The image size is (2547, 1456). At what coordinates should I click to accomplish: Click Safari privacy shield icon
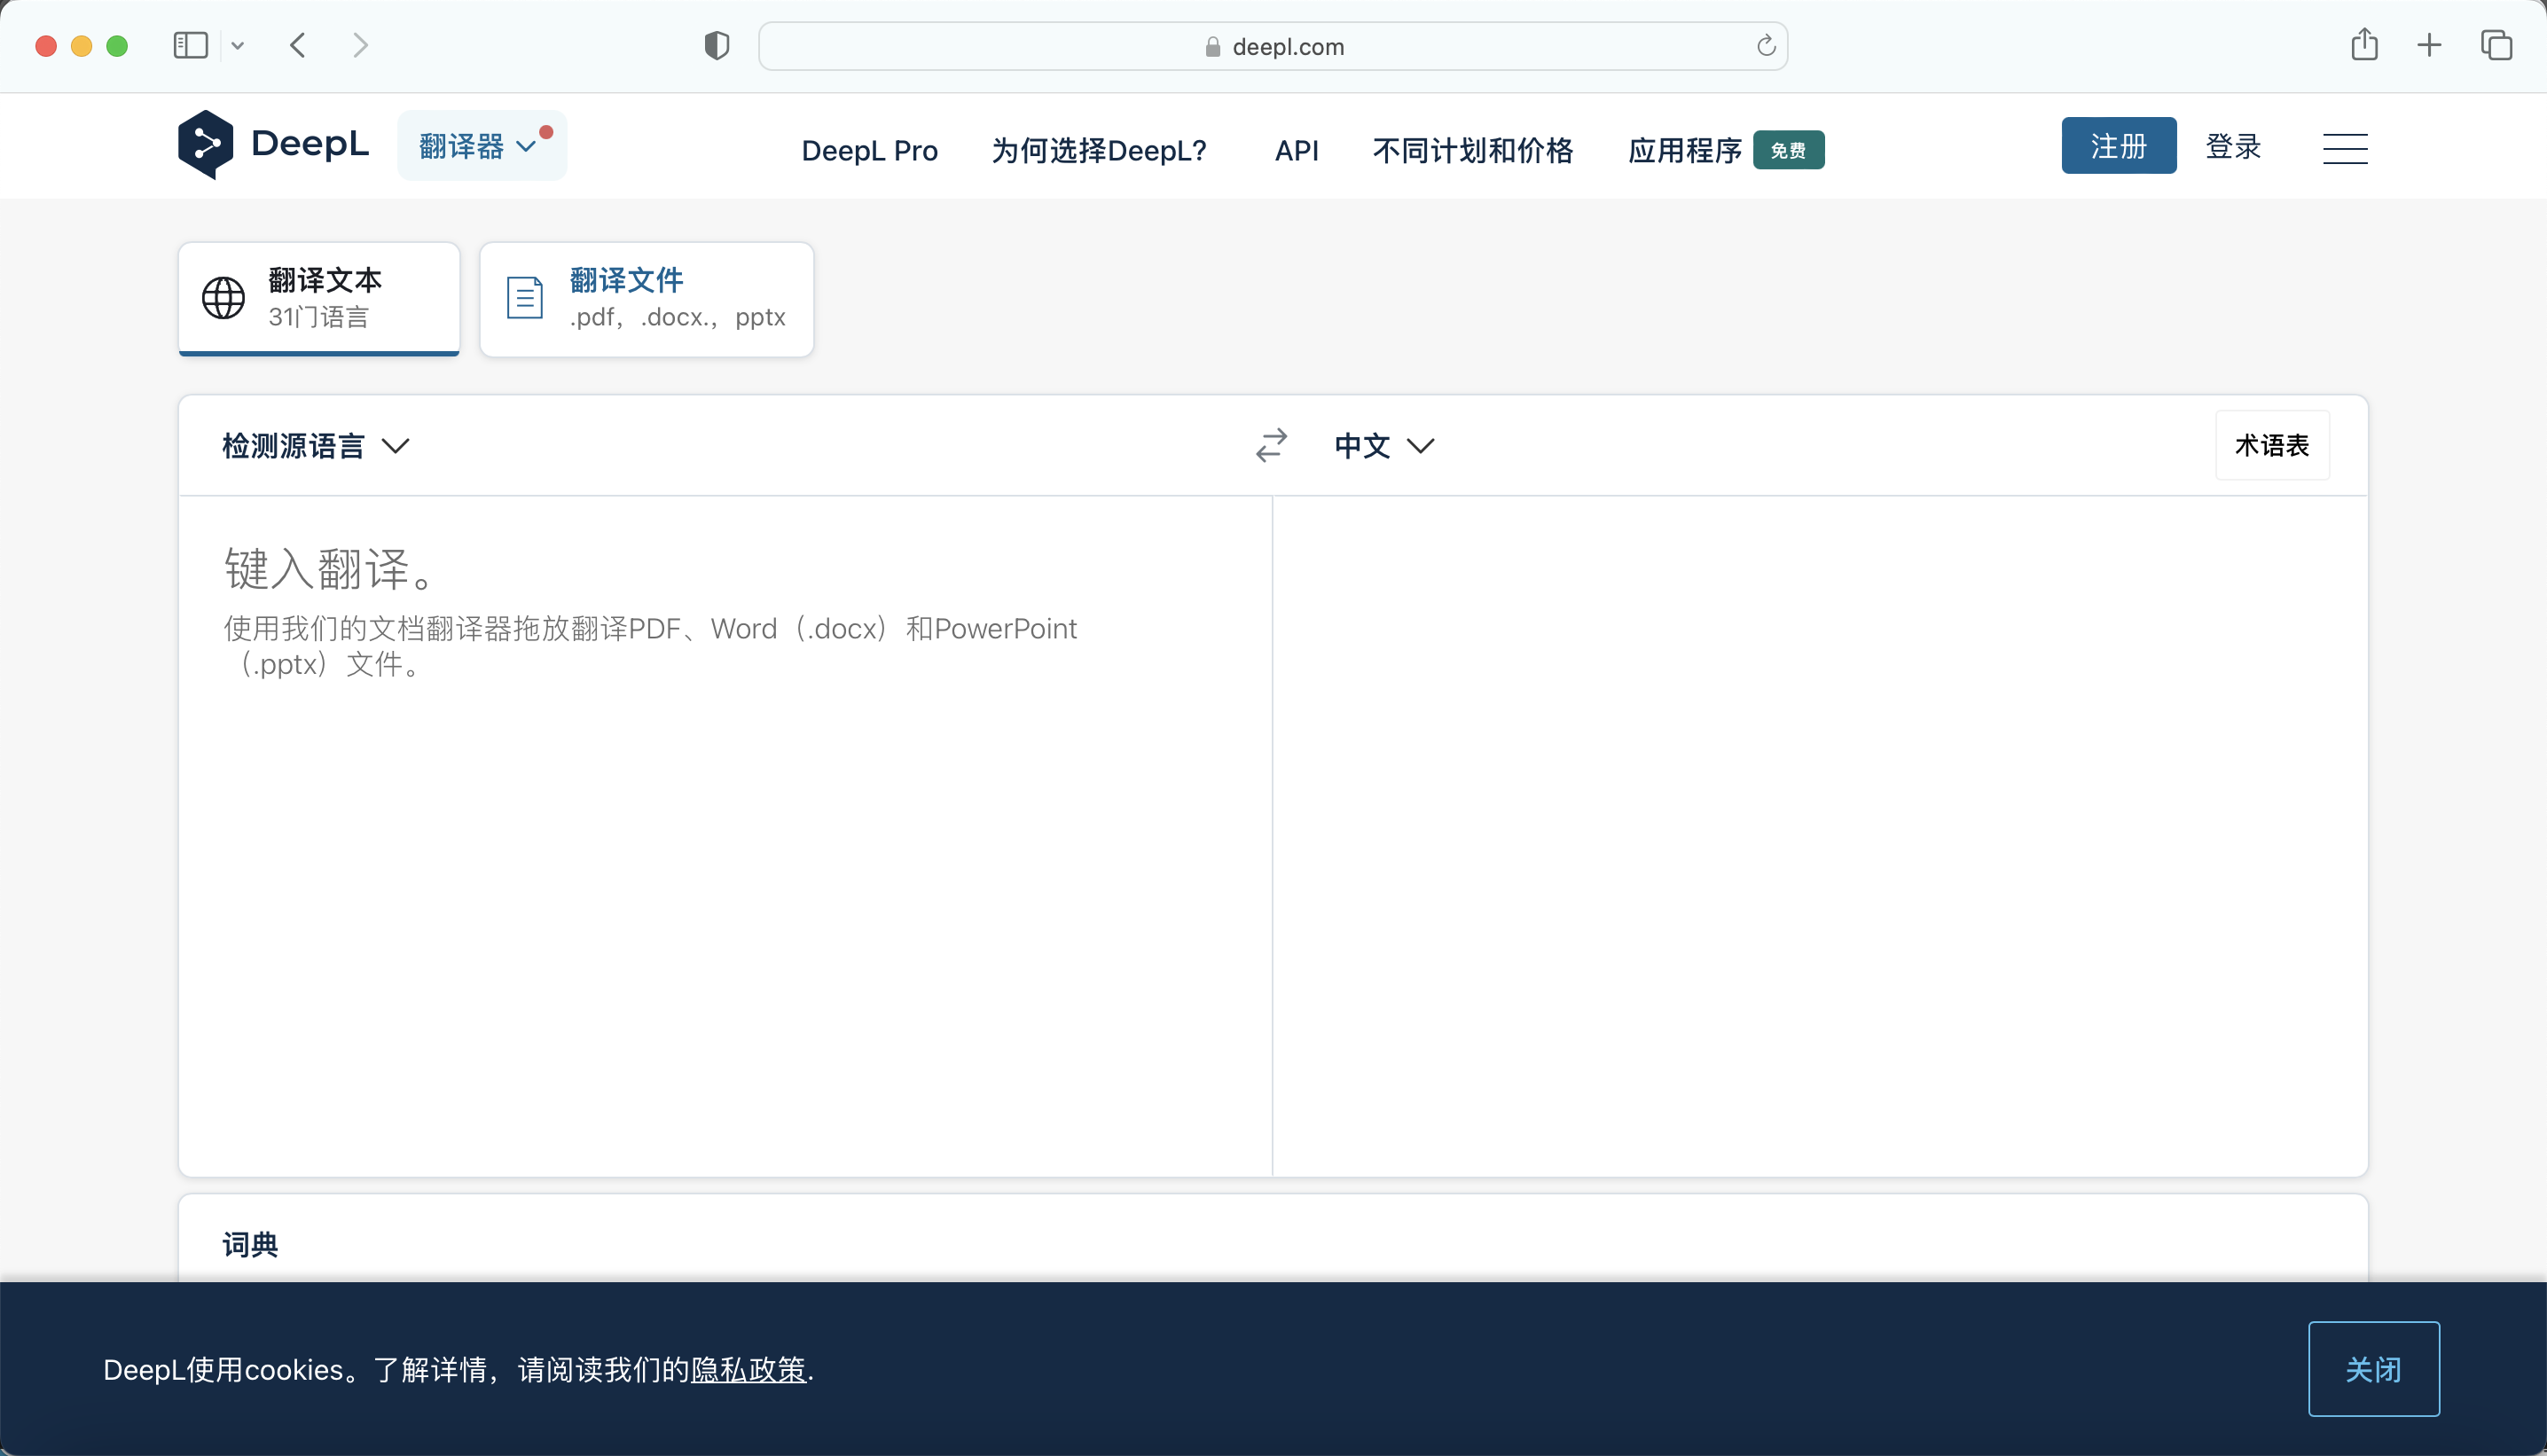717,46
